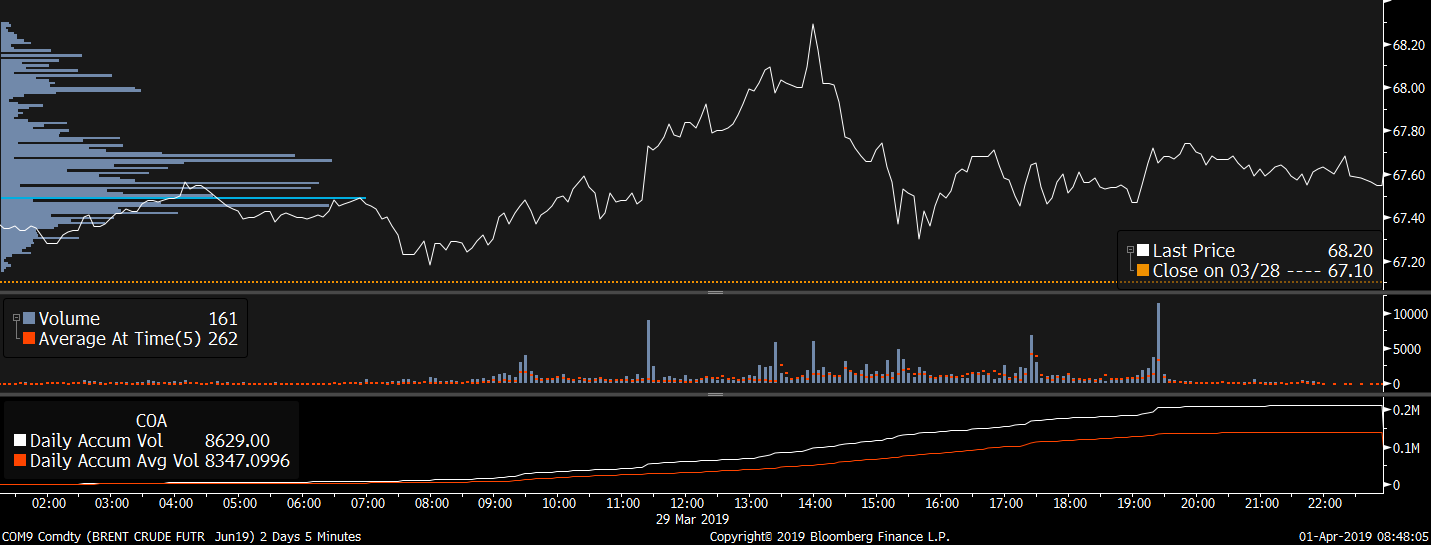The width and height of the screenshot is (1431, 545).
Task: Click the 67.80 price axis label
Action: pyautogui.click(x=1408, y=131)
